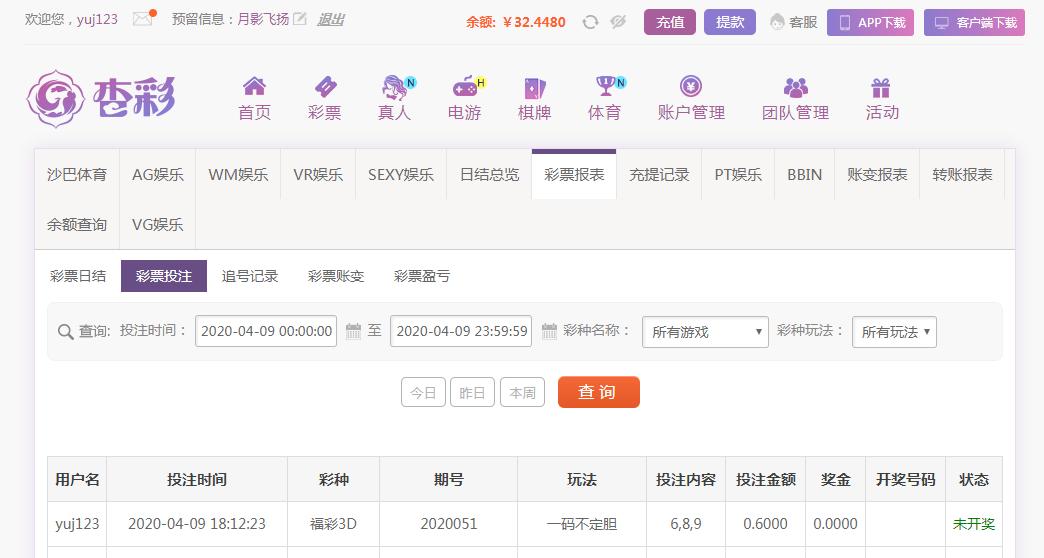
Task: Switch to WM娱乐 tab
Action: (x=238, y=174)
